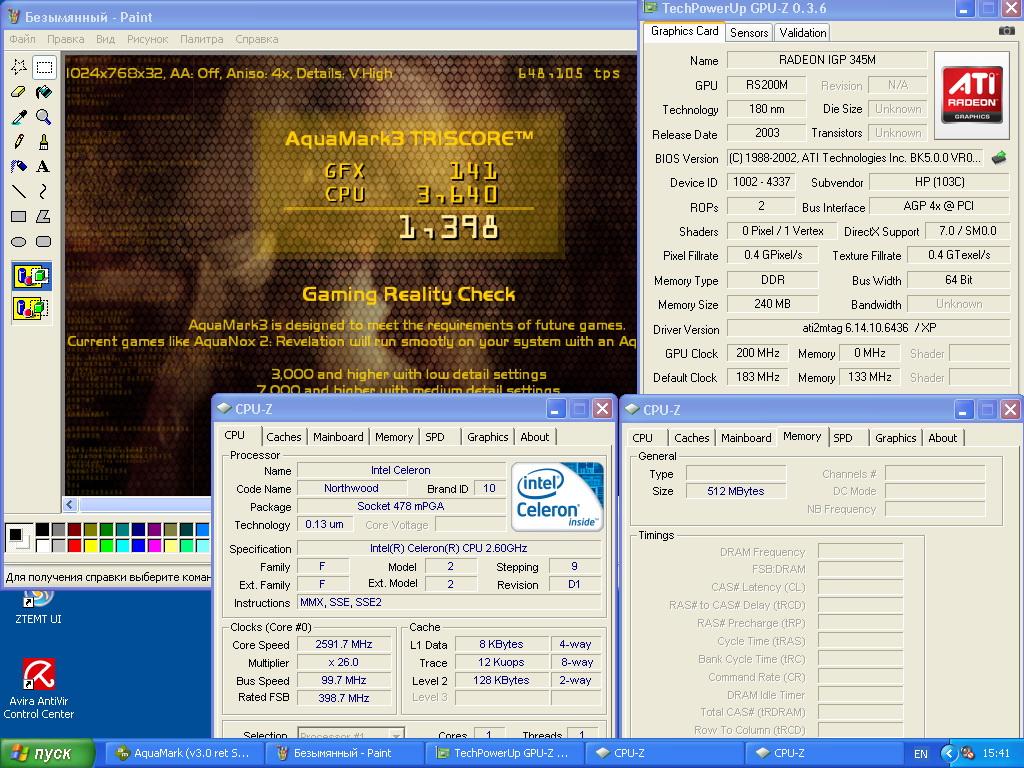Screen dimensions: 1024x768
Task: Click the GPU name field RADEON IGP 345M
Action: 827,60
